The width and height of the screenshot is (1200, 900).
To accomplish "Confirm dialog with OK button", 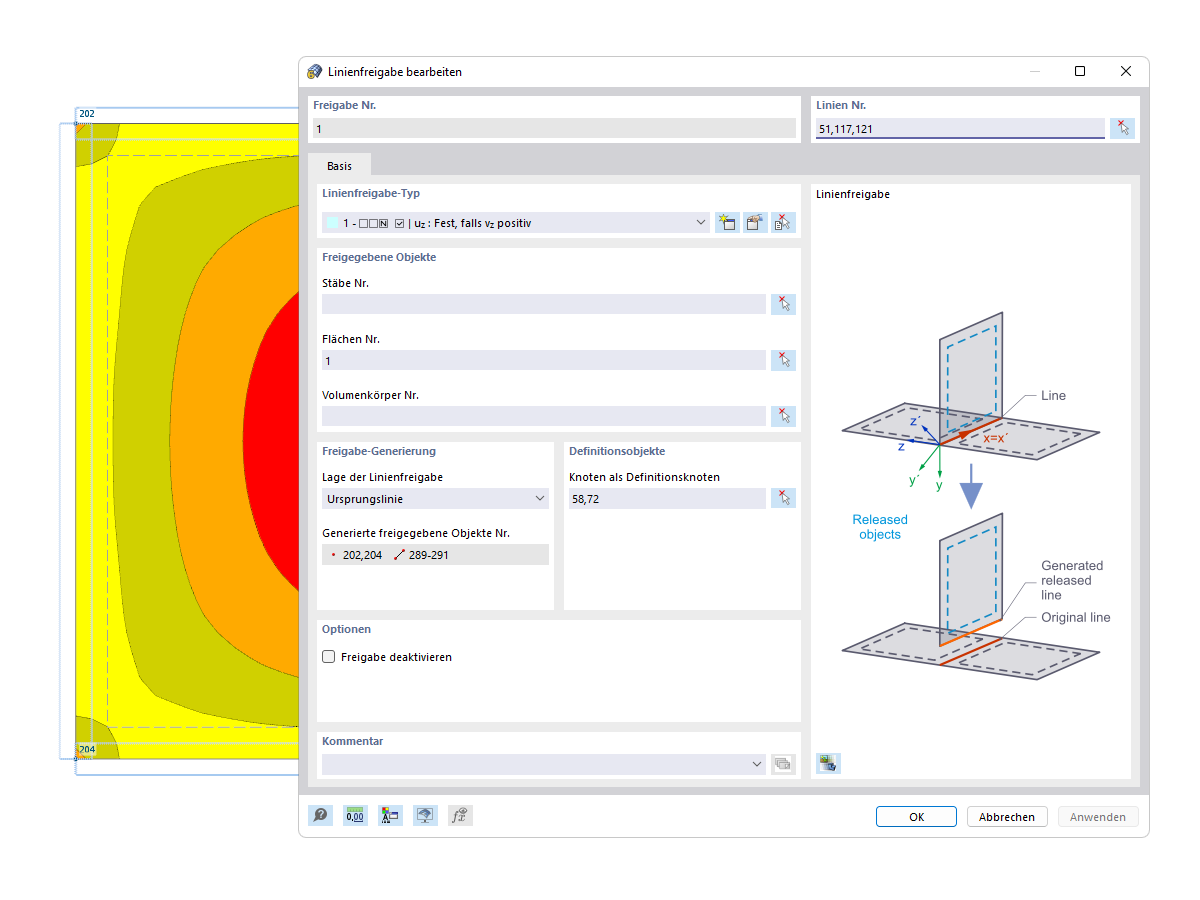I will coord(916,817).
